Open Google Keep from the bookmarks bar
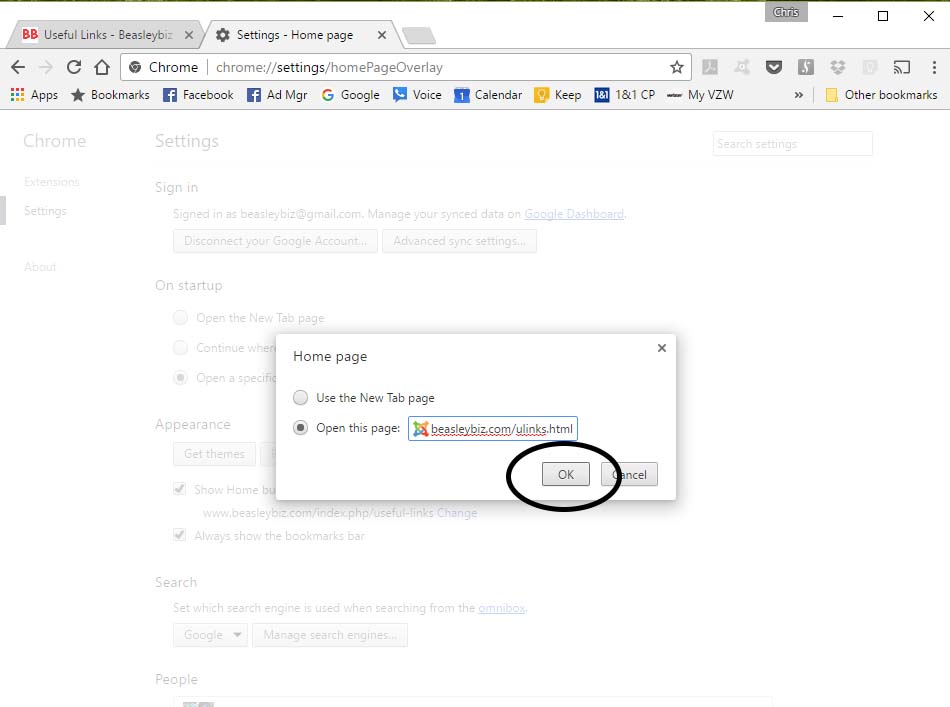This screenshot has width=950, height=707. (557, 95)
